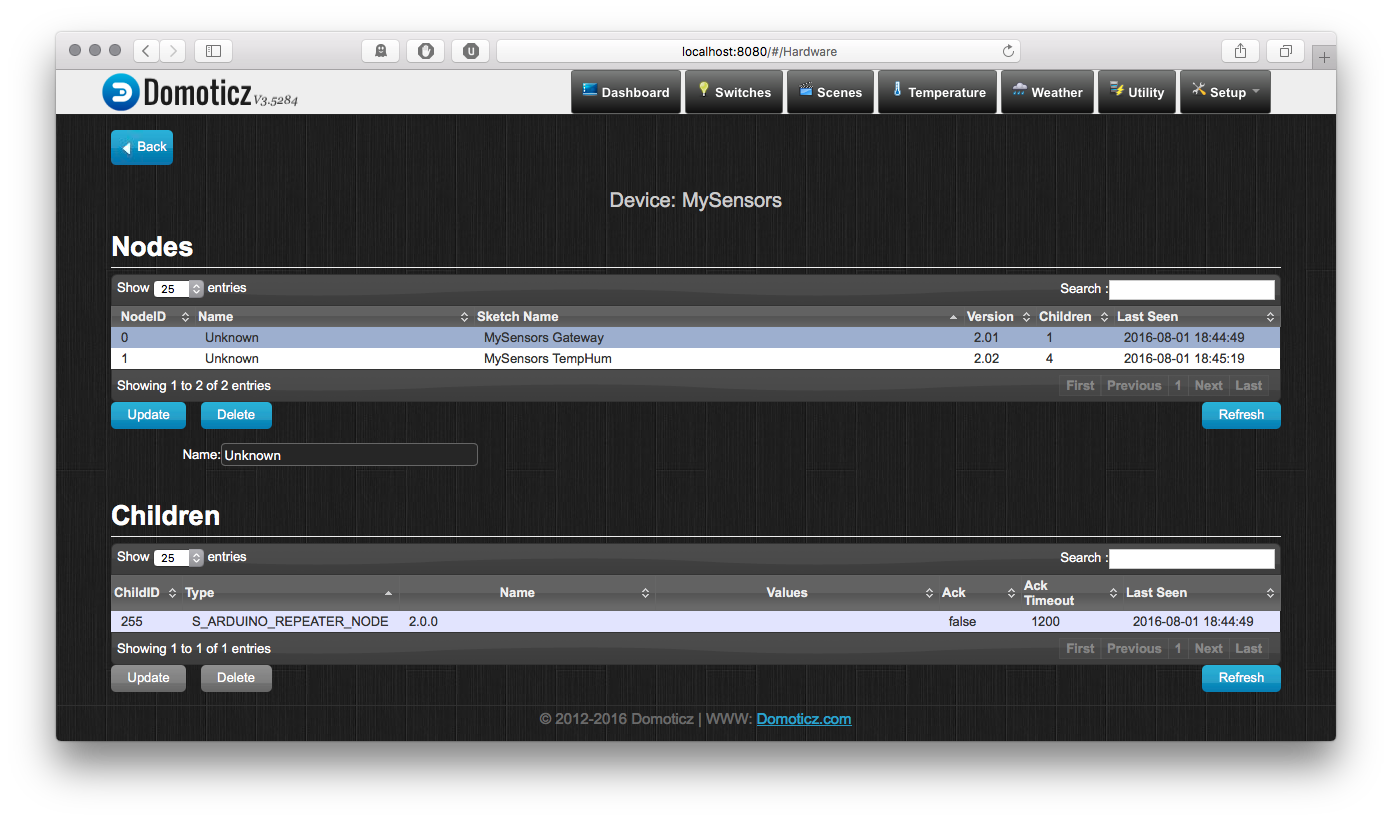Click Last Seen 2016-08-01 18:45:19 cell
Image resolution: width=1392 pixels, height=821 pixels.
click(1184, 359)
